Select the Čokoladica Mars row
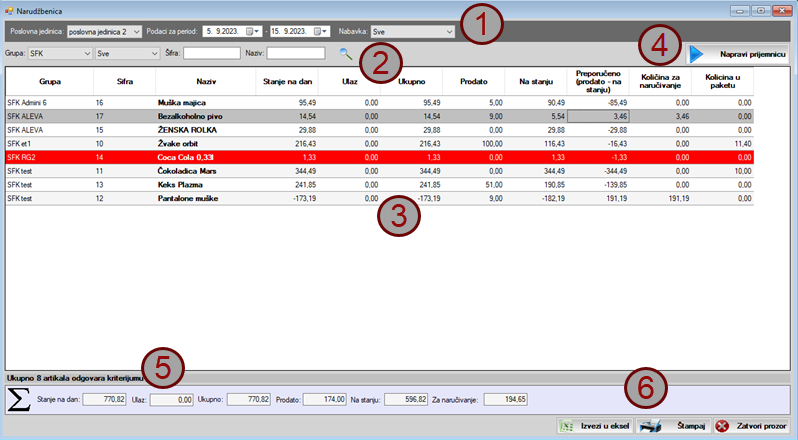798x440 pixels. [x=380, y=171]
